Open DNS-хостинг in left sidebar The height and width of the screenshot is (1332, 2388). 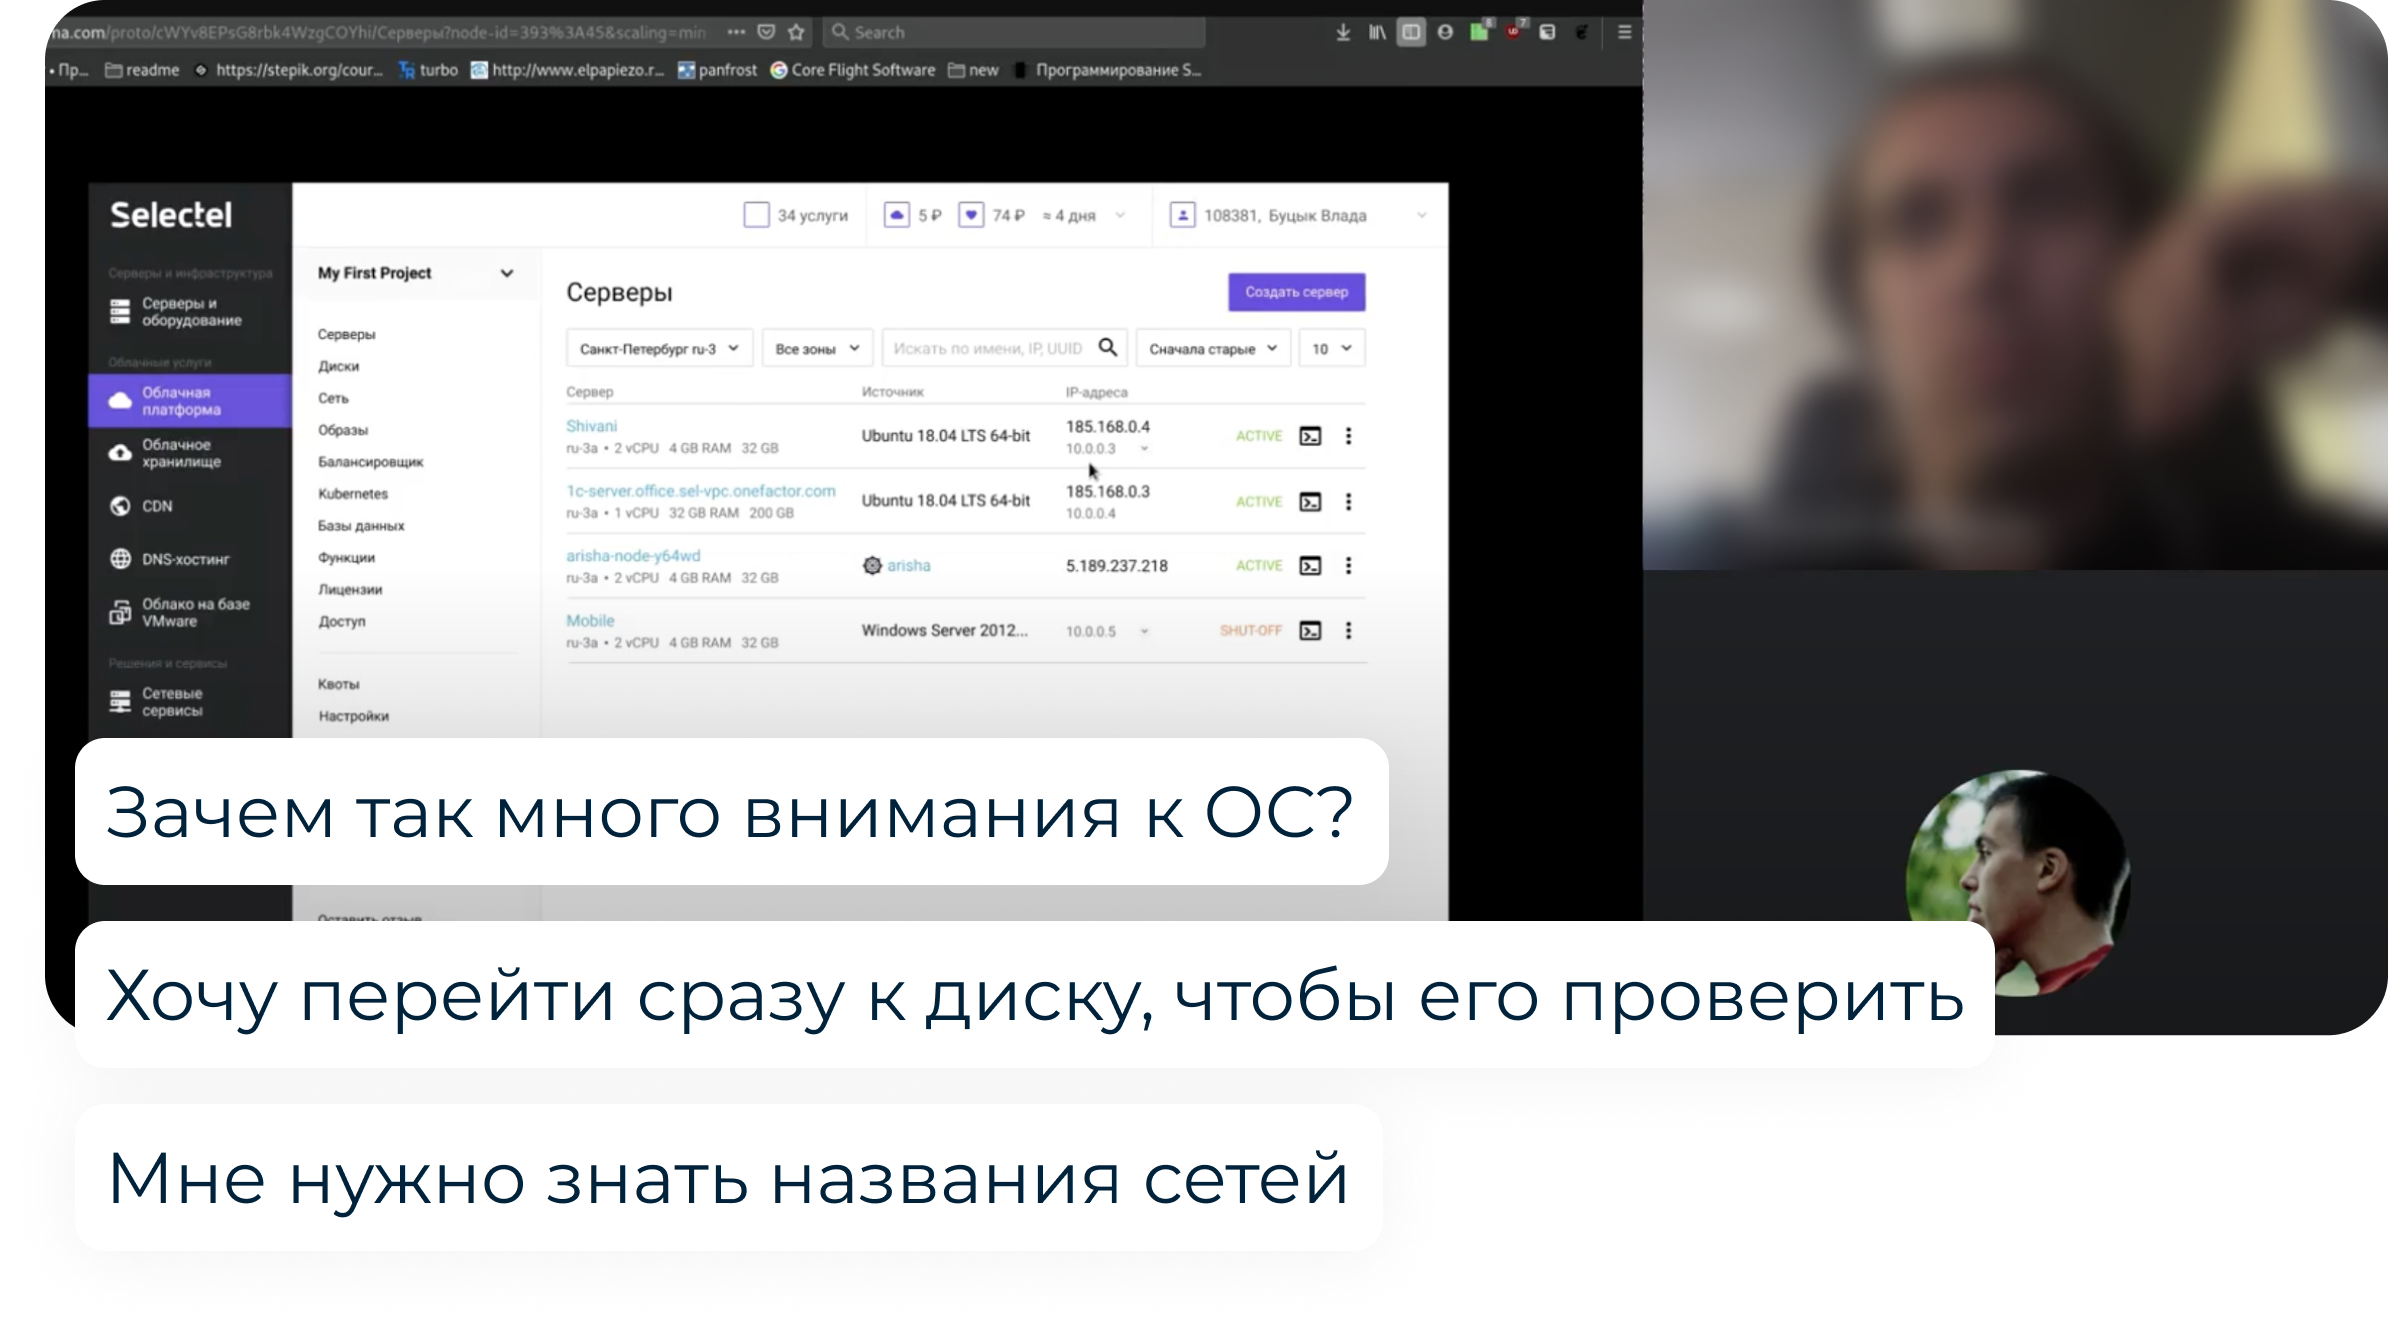185,559
